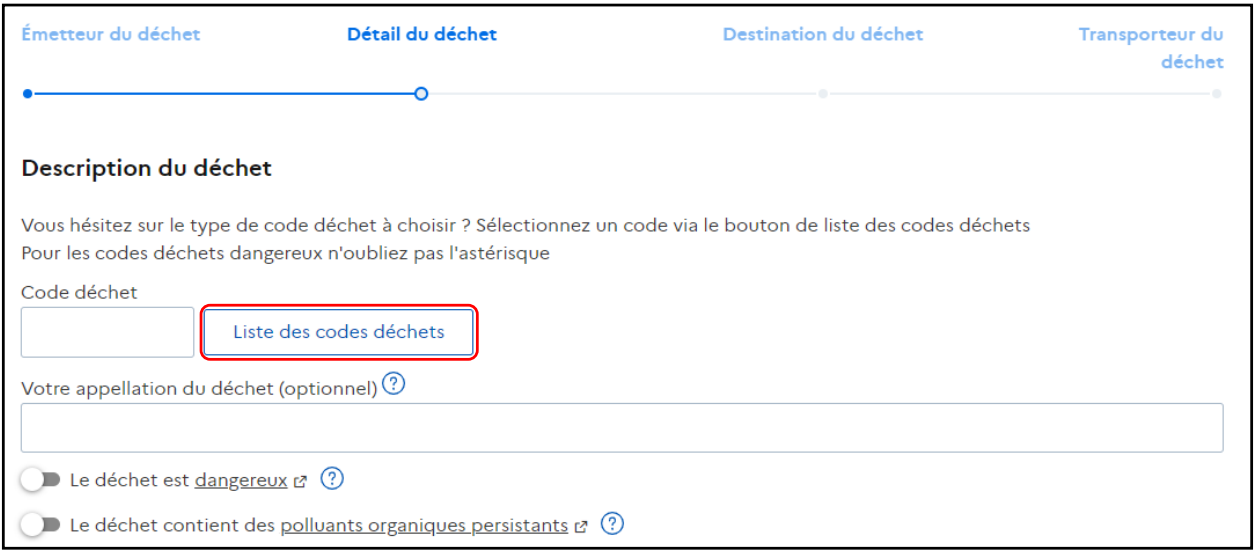Go to Émetteur du déchet step
The image size is (1256, 551).
coord(111,34)
